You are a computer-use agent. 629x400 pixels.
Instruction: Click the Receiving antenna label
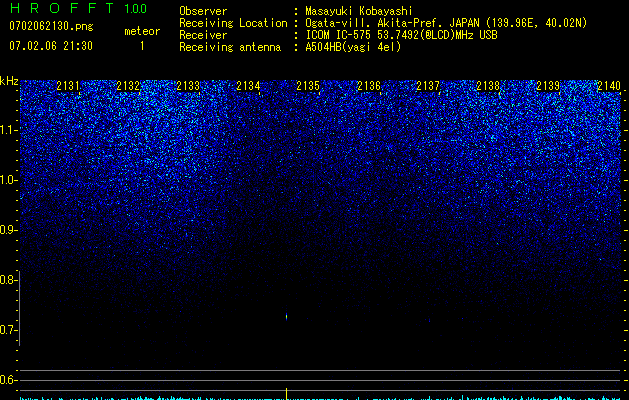click(x=230, y=47)
